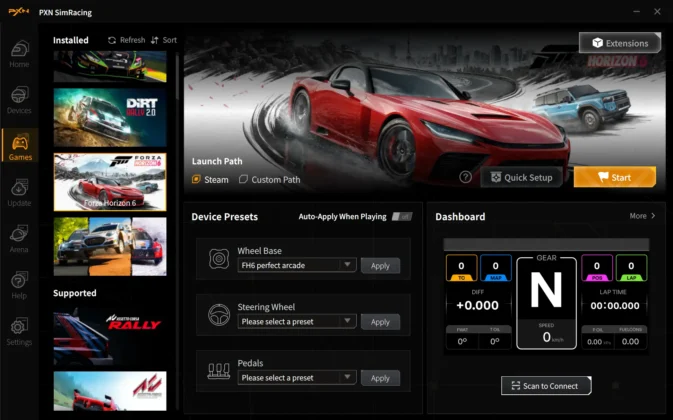
Task: Click the Installed heading
Action: [71, 40]
